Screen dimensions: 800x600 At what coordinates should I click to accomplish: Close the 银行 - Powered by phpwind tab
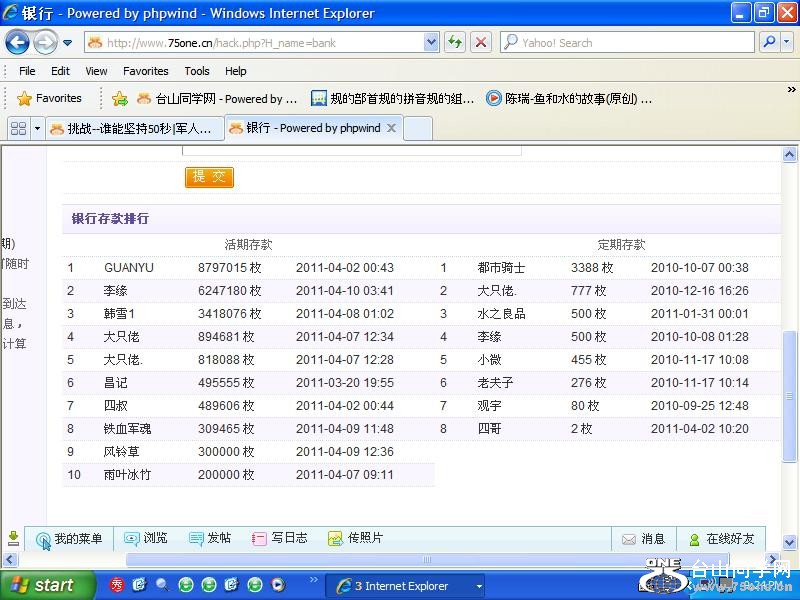[x=391, y=128]
